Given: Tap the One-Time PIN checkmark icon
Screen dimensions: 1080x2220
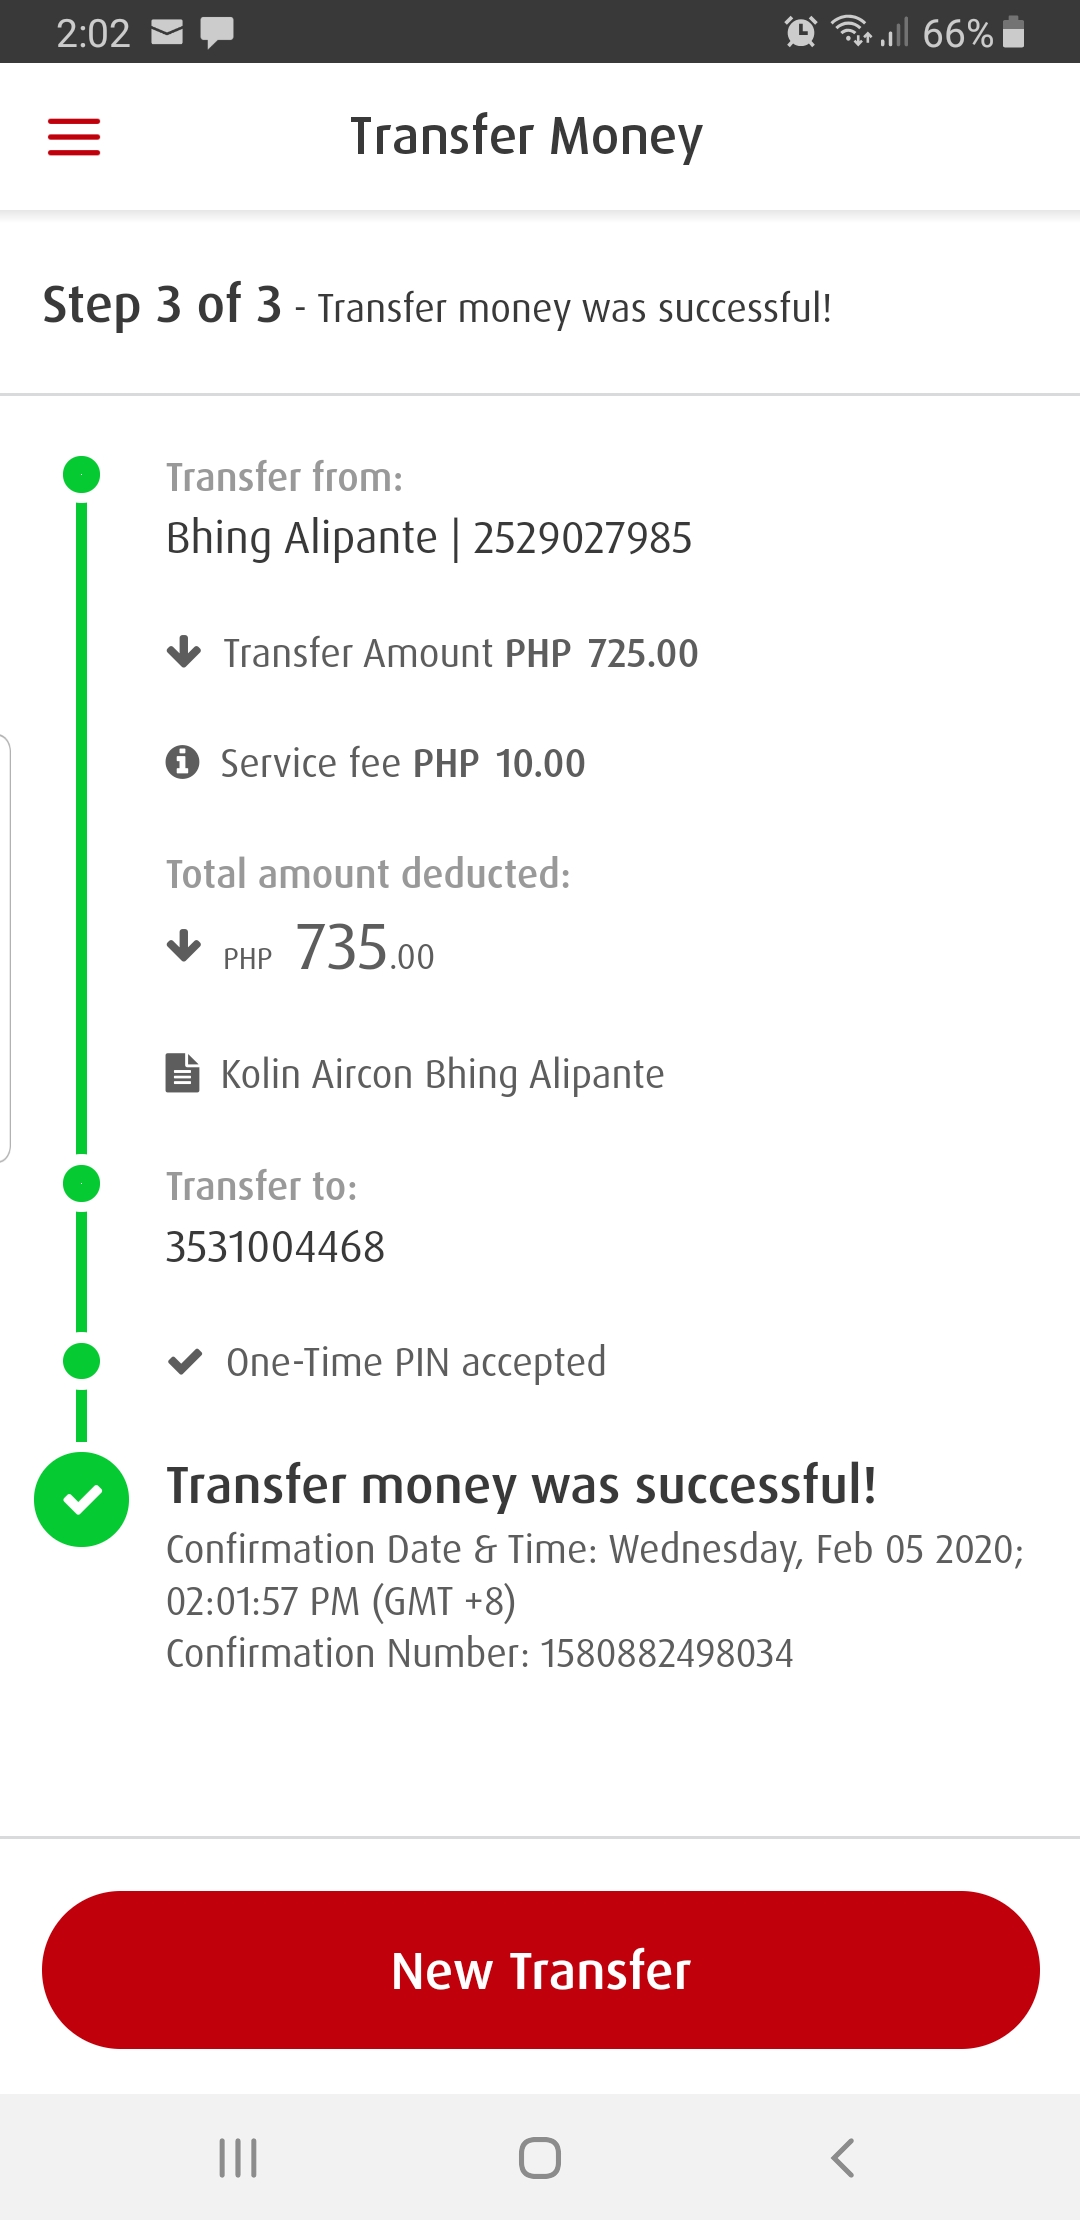Looking at the screenshot, I should 185,1362.
